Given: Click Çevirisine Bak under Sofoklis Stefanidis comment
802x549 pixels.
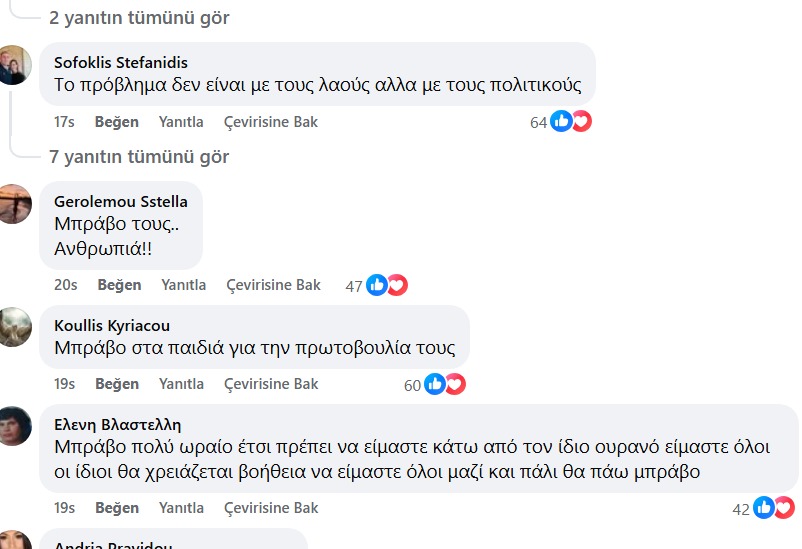Looking at the screenshot, I should [x=271, y=122].
